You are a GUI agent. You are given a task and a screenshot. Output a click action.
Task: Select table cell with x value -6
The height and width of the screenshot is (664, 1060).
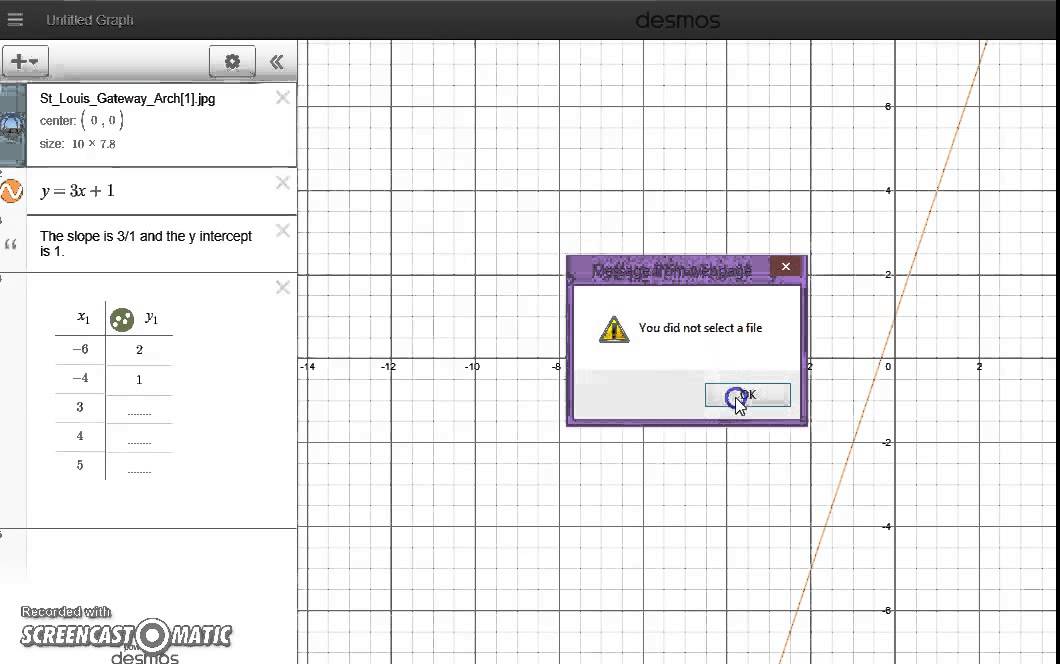(80, 350)
